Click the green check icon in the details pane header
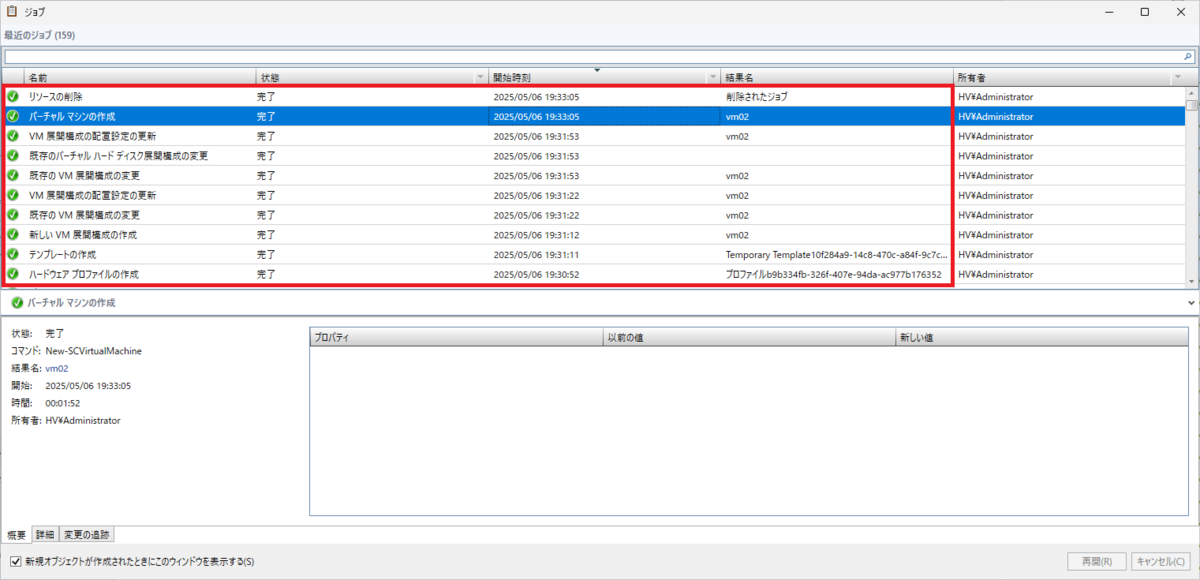This screenshot has height=580, width=1200. [x=17, y=302]
